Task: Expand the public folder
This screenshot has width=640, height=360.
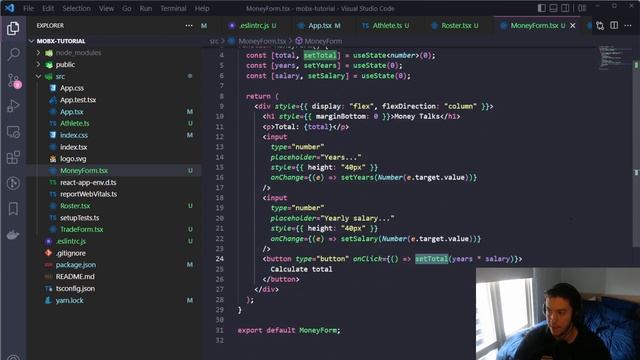Action: (38, 64)
